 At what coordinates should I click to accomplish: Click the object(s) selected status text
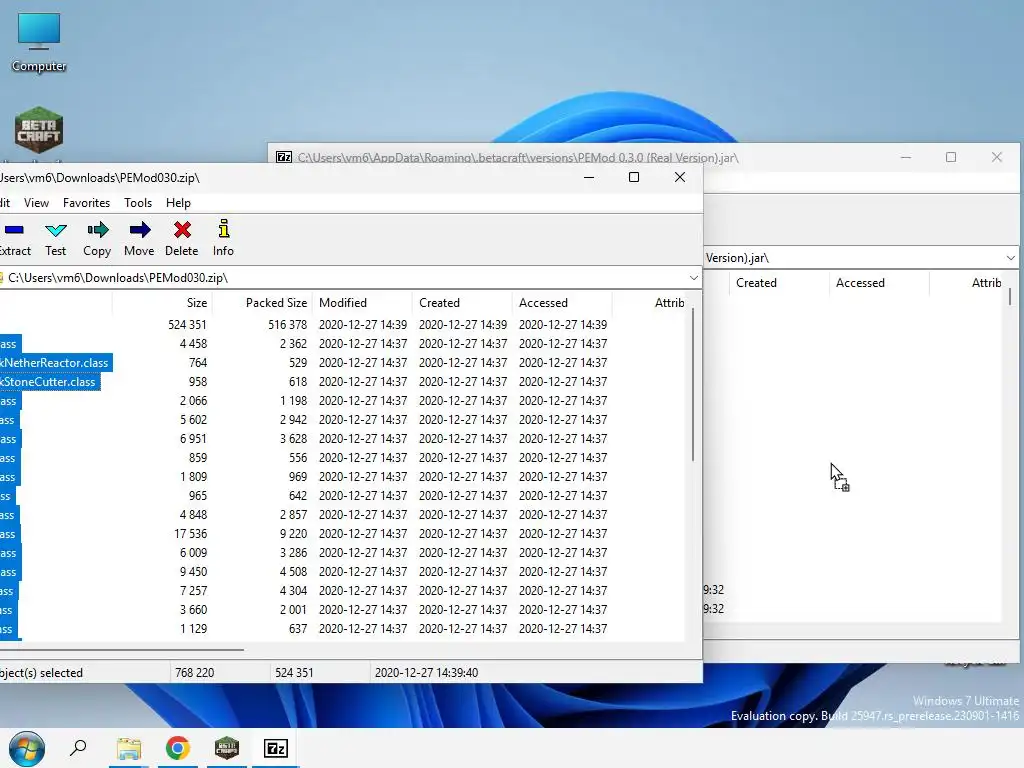coord(41,673)
